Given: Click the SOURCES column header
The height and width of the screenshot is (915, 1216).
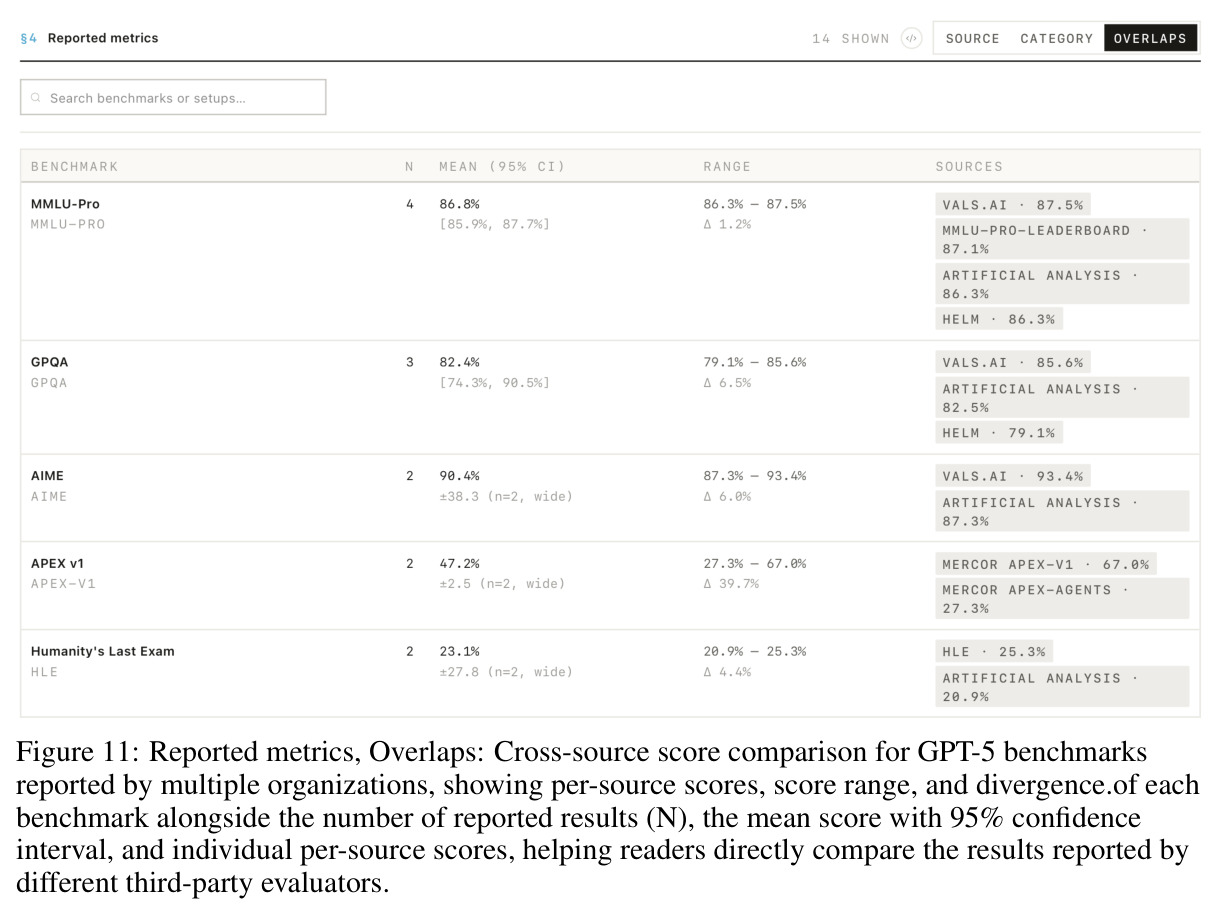Looking at the screenshot, I should pyautogui.click(x=969, y=166).
